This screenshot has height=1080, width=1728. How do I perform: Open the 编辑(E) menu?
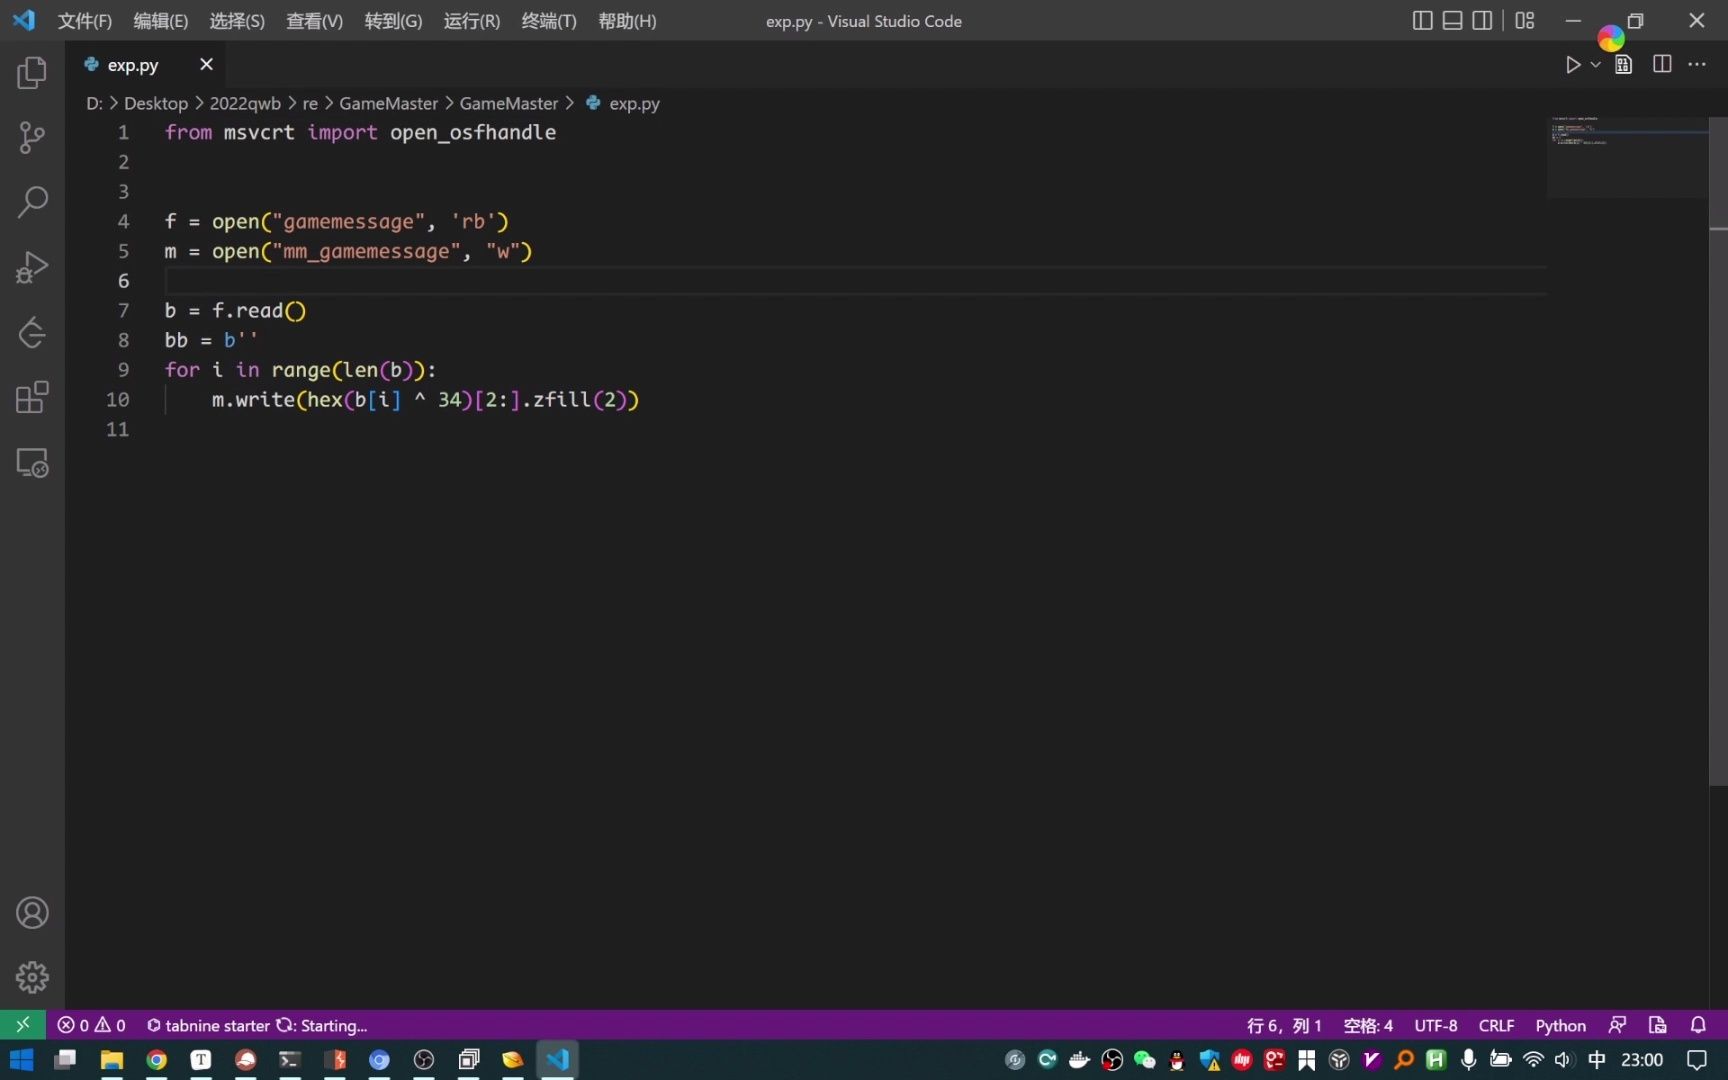pos(161,21)
